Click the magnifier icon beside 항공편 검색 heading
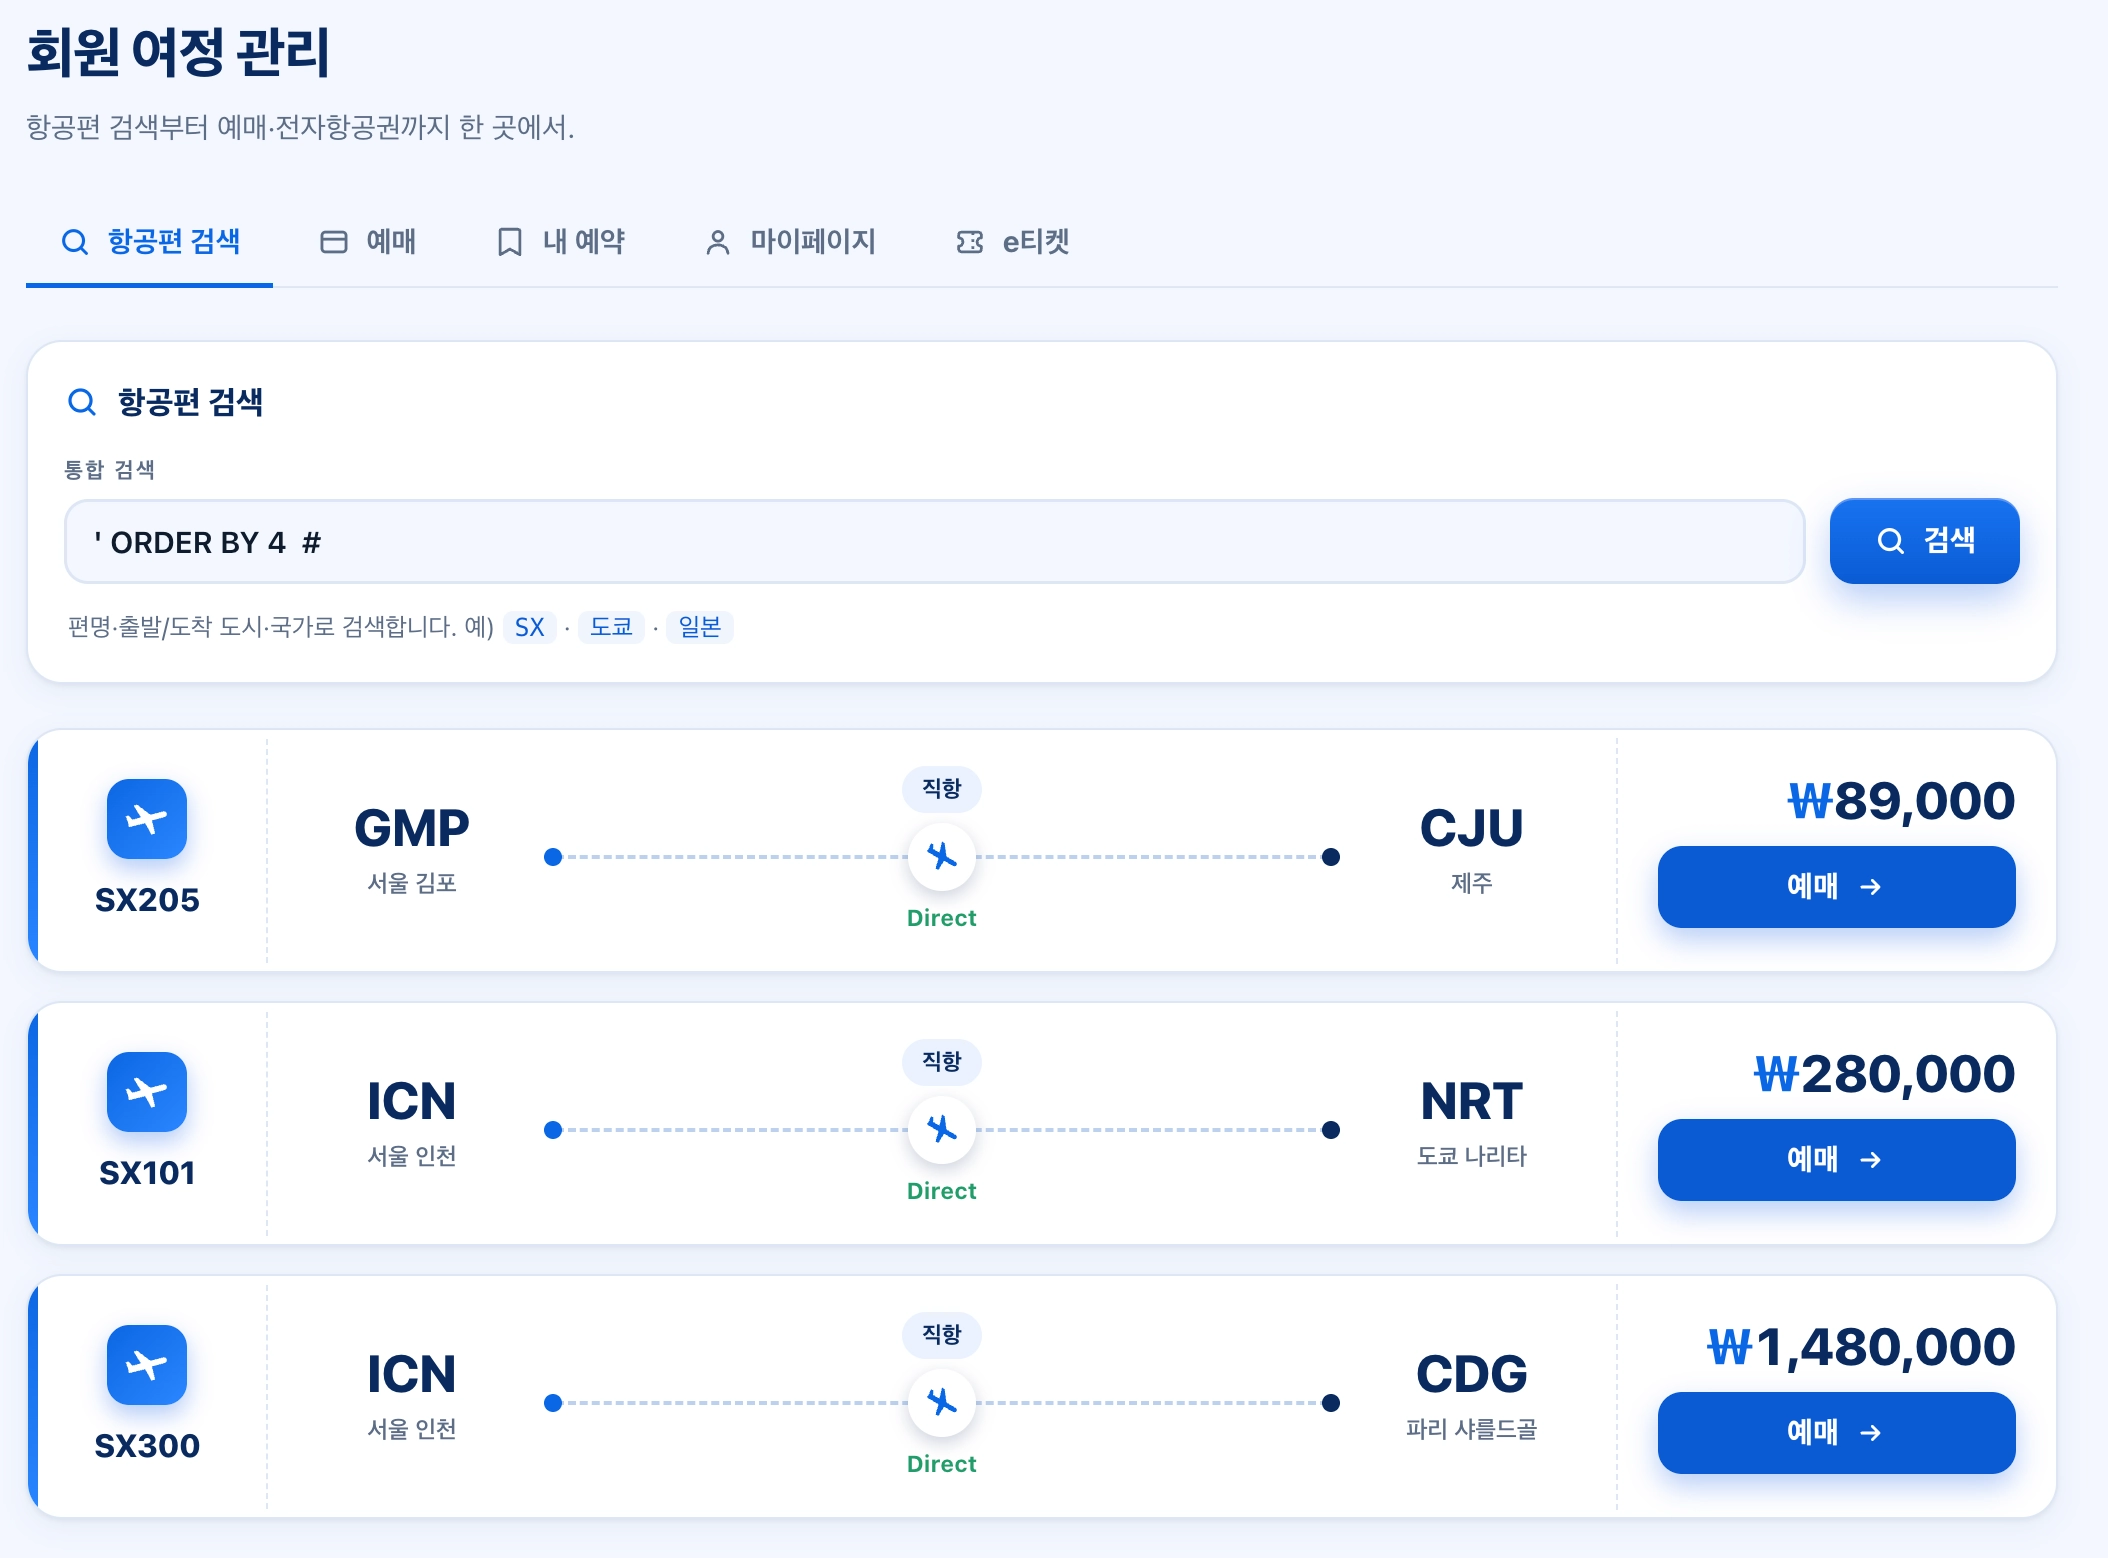 (81, 402)
